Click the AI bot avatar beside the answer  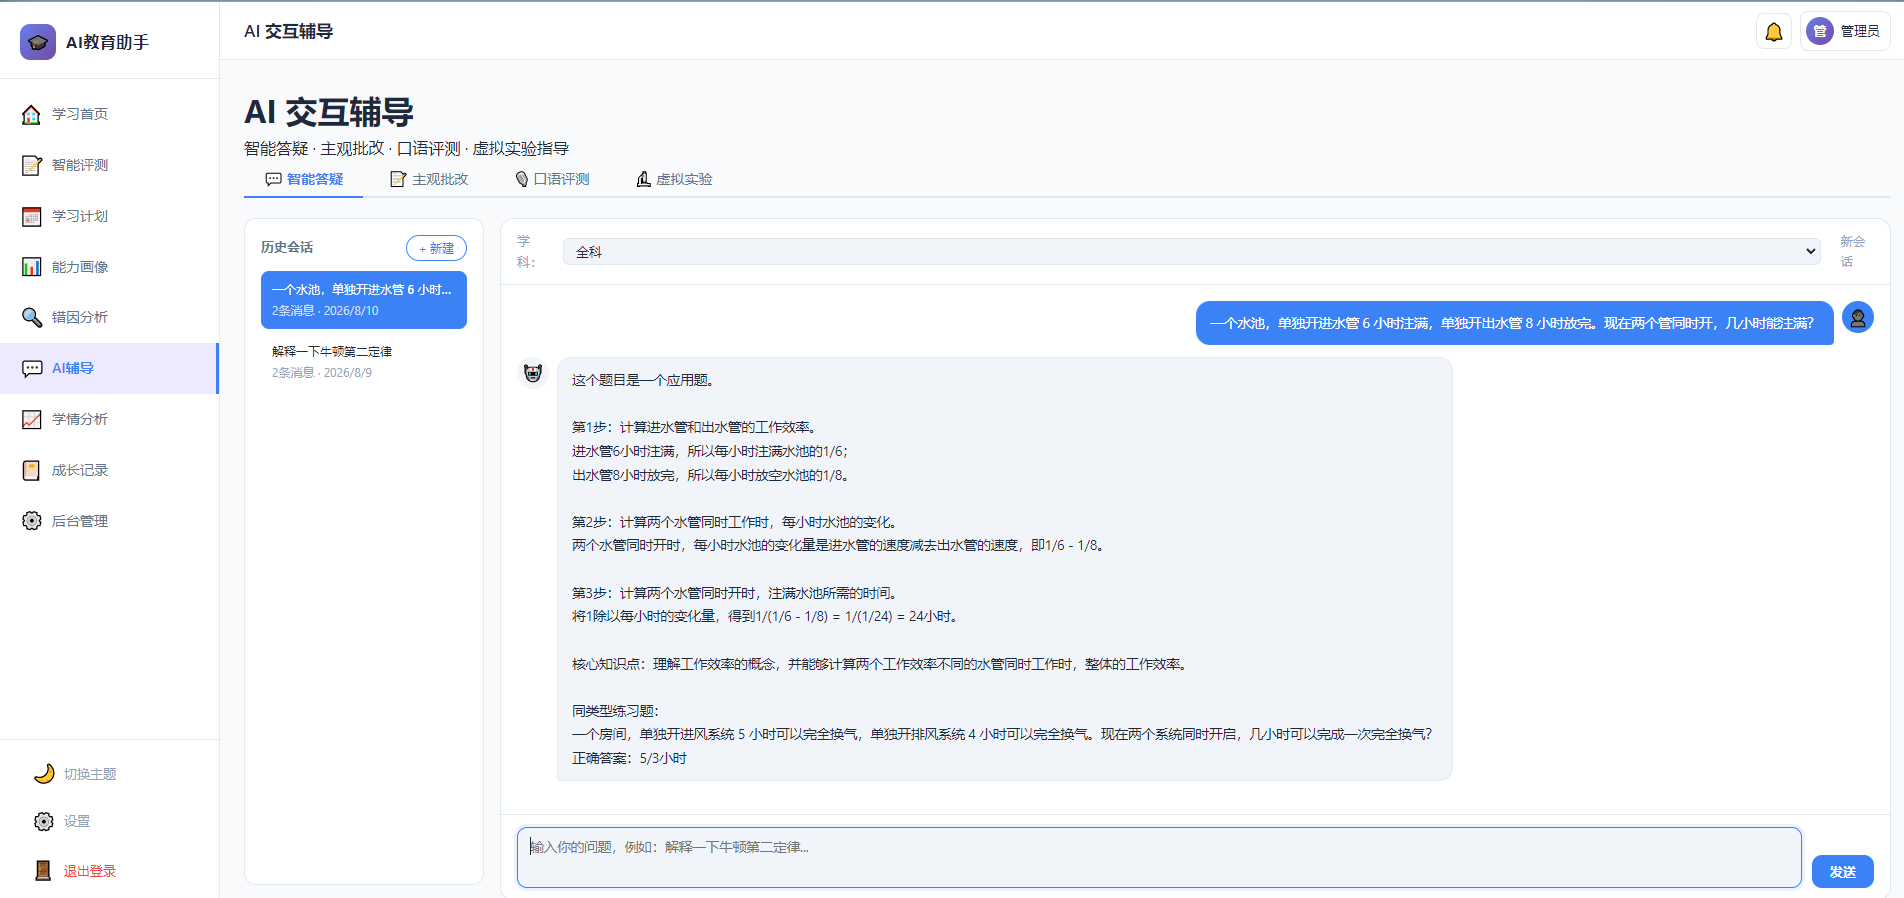click(533, 373)
